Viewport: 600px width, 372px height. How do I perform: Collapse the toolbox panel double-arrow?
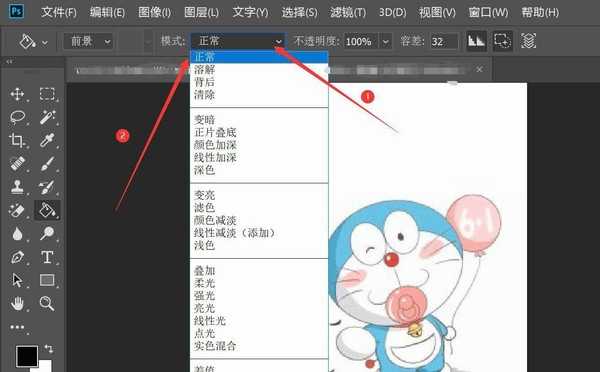click(x=9, y=62)
